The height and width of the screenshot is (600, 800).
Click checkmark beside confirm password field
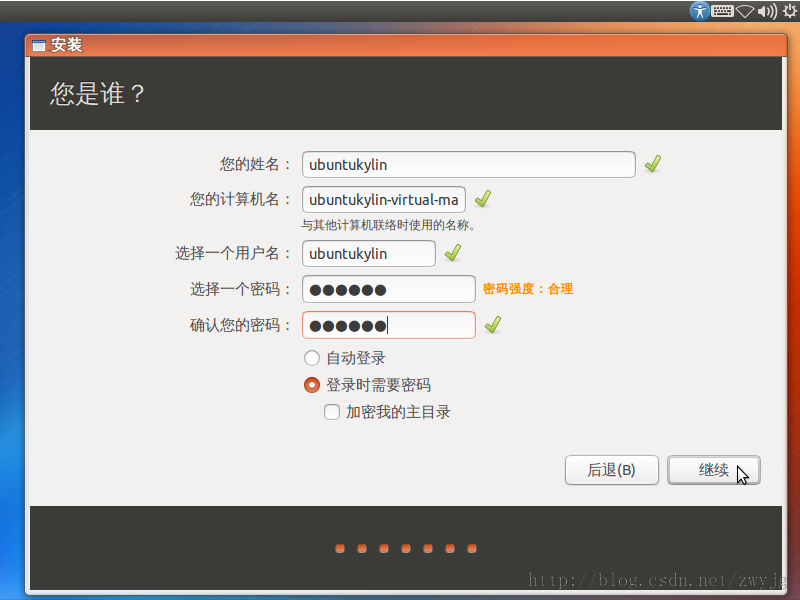click(x=492, y=324)
